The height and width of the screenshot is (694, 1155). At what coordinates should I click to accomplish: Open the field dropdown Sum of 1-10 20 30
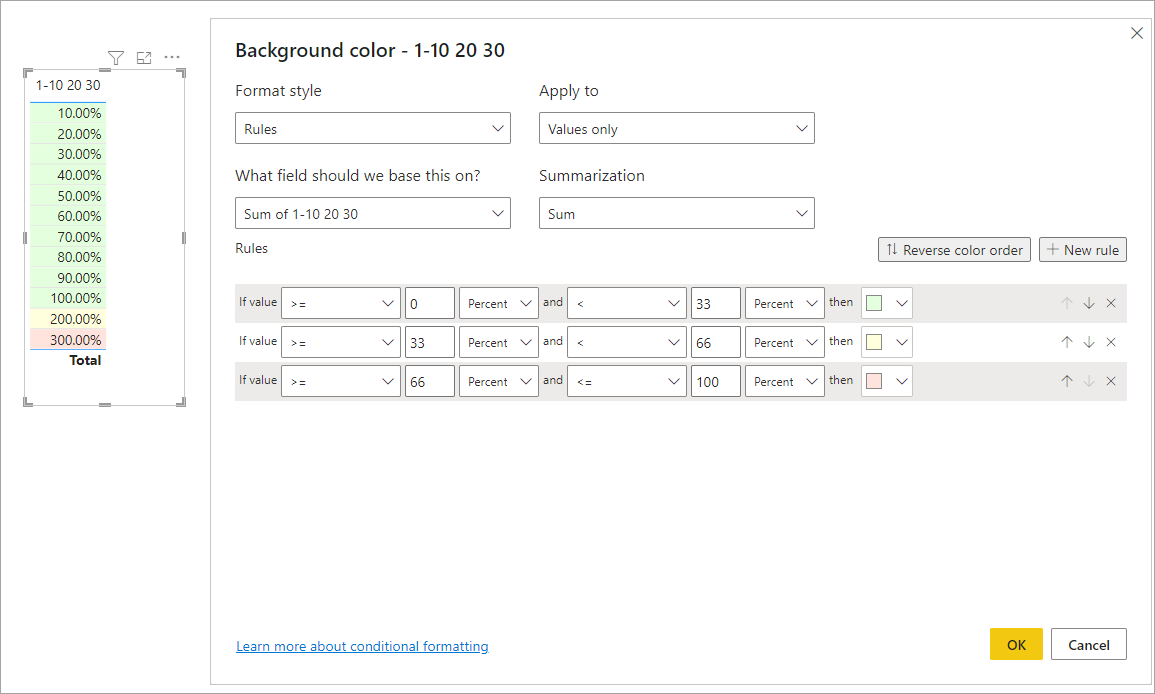[x=373, y=213]
